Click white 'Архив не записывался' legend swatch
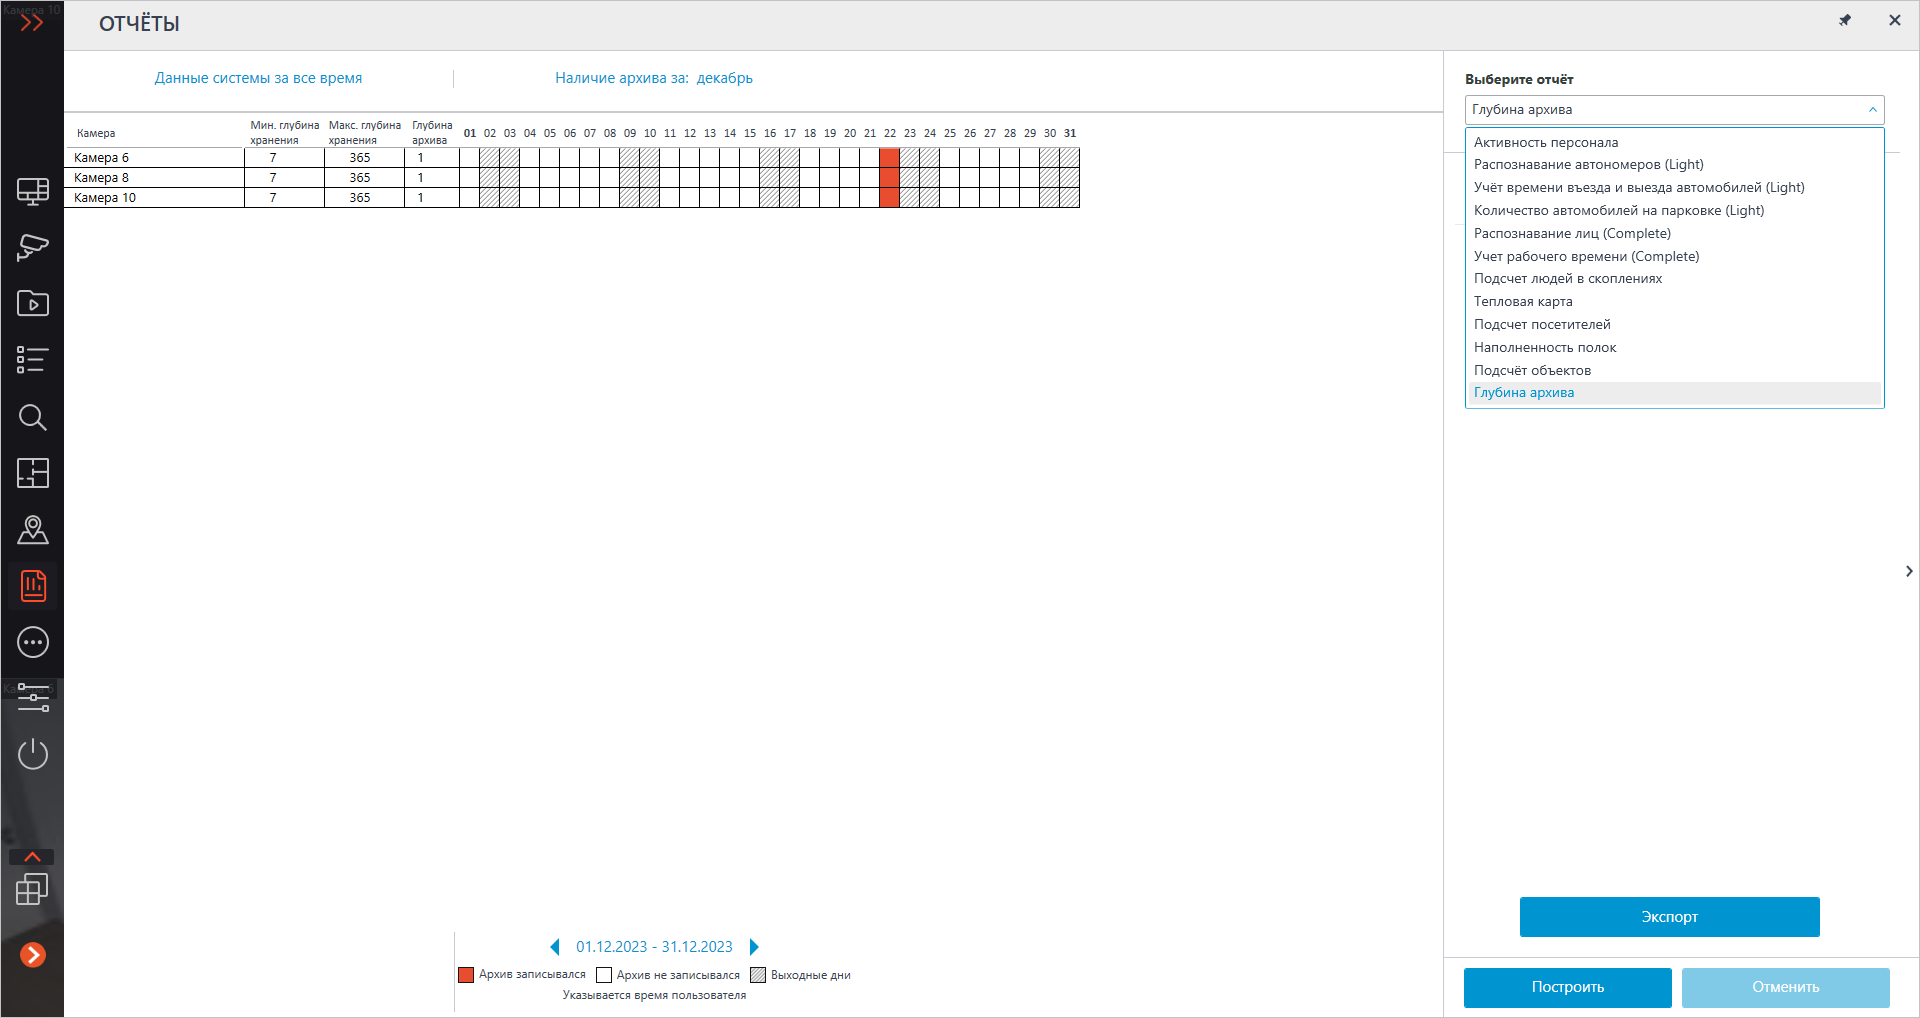The image size is (1920, 1018). coord(604,975)
